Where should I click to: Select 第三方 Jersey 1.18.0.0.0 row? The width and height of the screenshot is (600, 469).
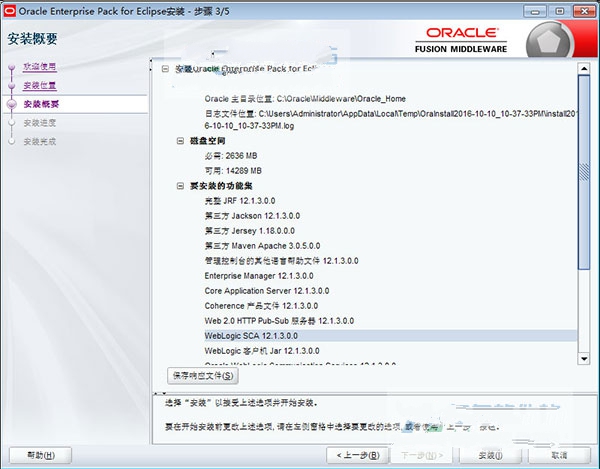pos(249,231)
